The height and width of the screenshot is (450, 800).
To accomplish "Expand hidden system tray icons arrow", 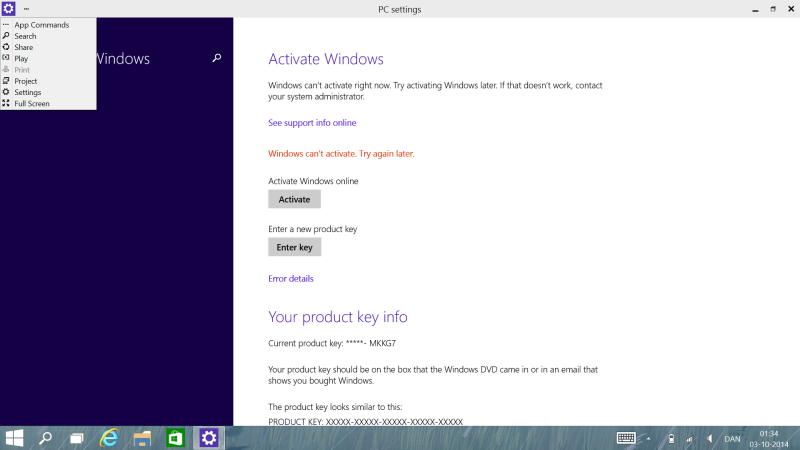I will click(x=648, y=438).
